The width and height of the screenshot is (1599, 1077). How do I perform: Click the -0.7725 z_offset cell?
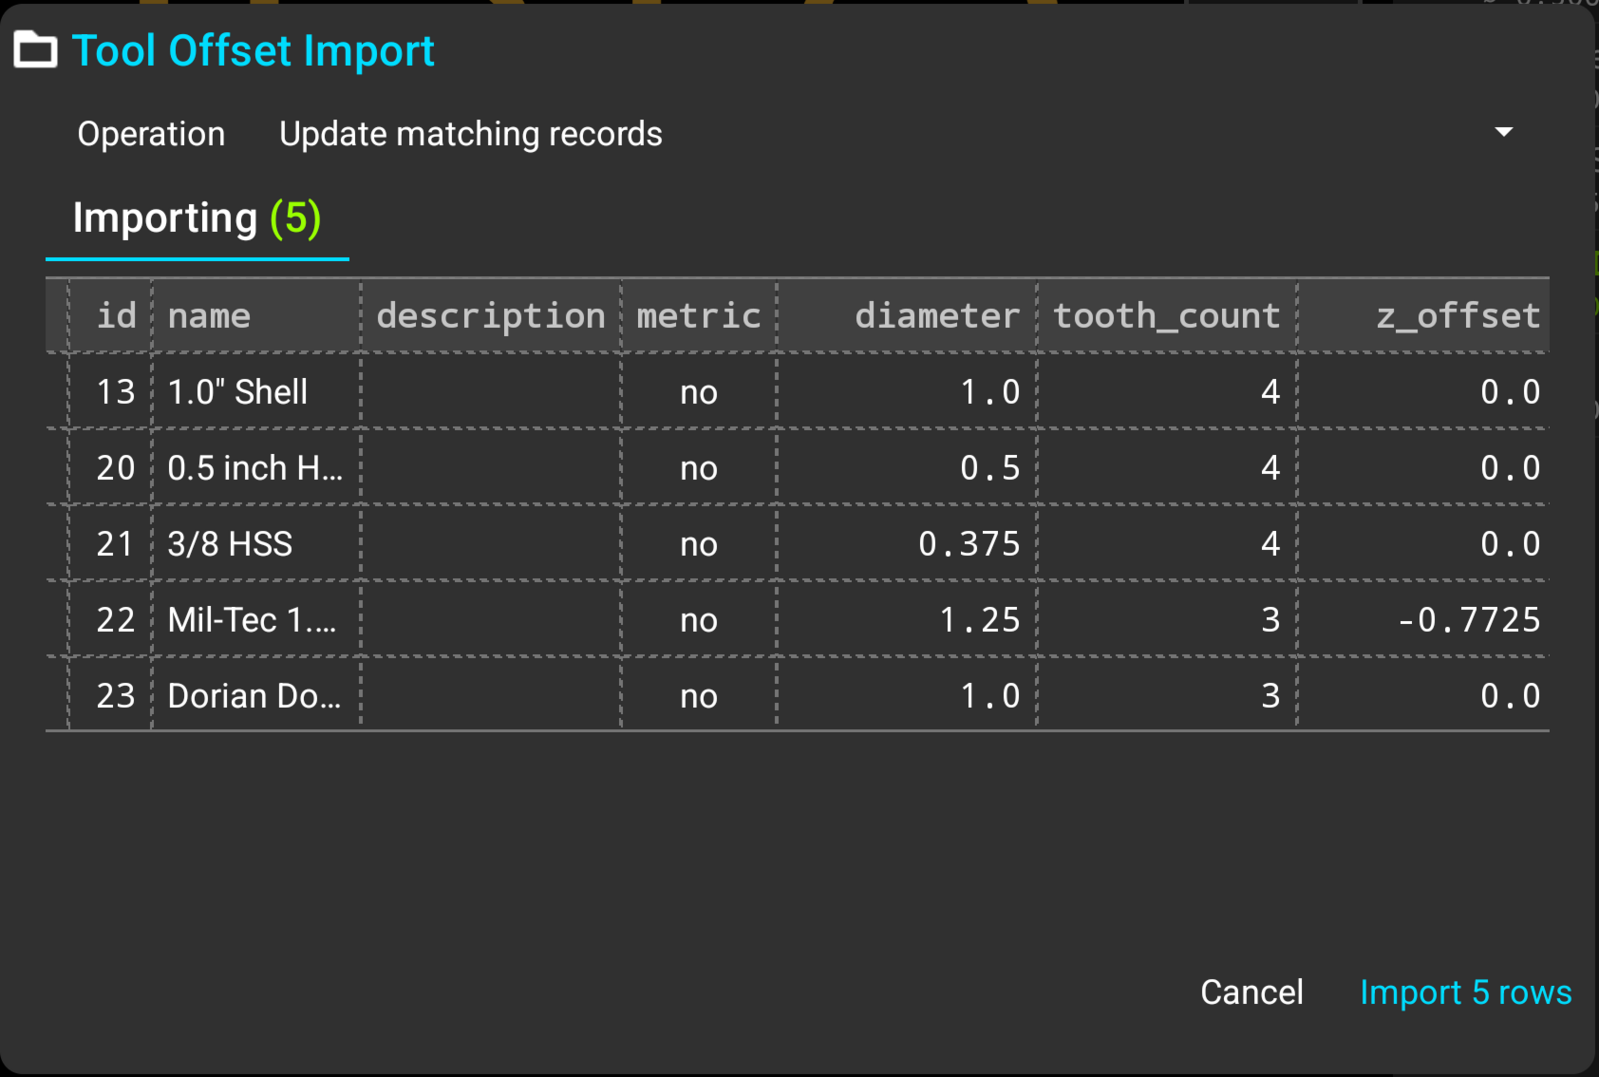(x=1423, y=619)
